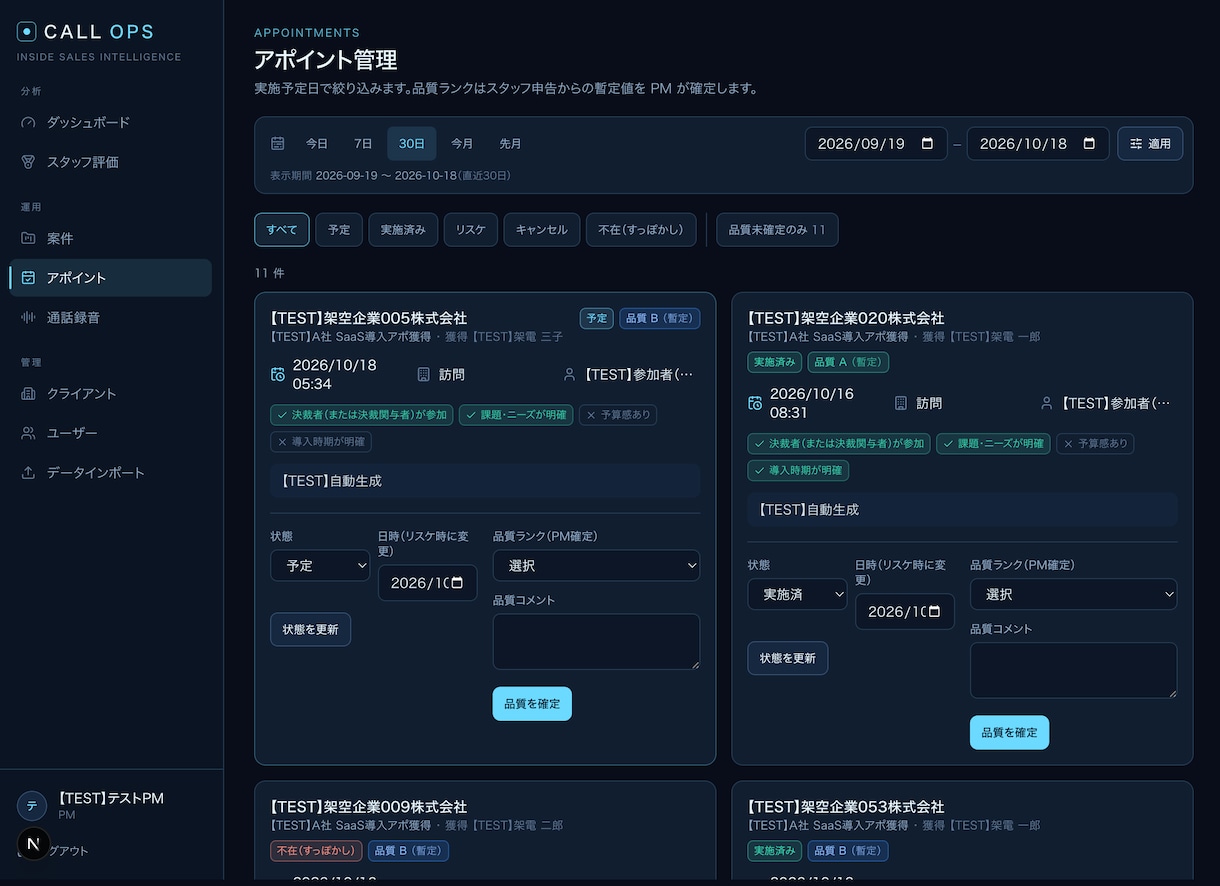Open 状態 dropdown showing 予定

click(320, 565)
